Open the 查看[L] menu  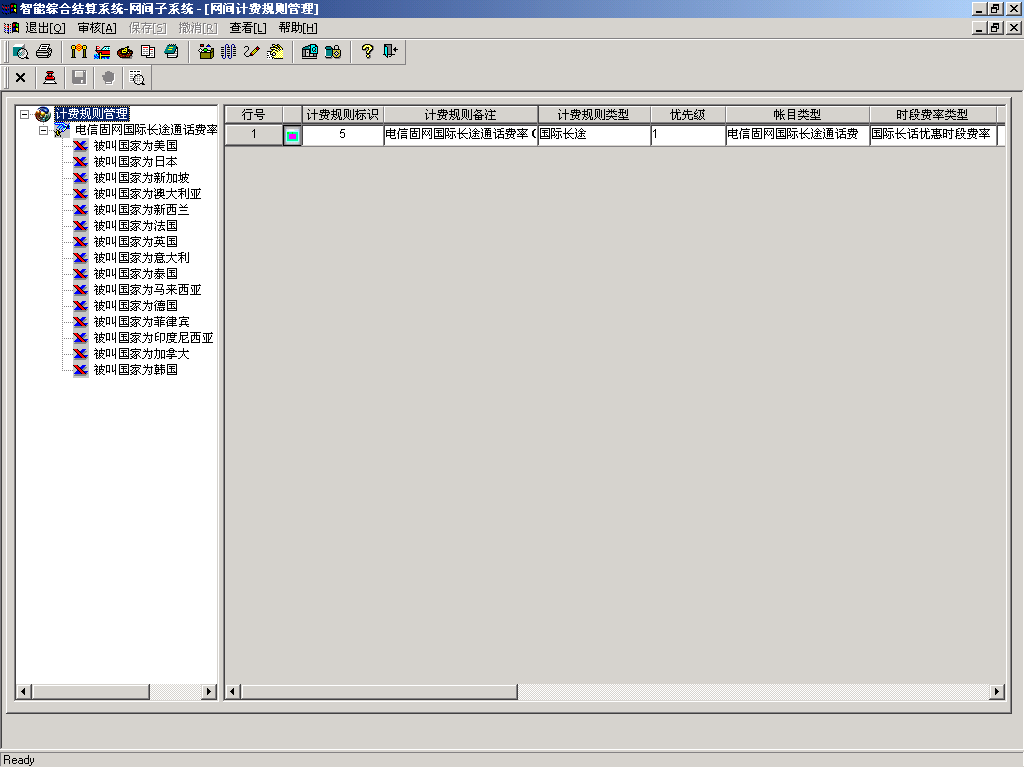coord(248,28)
